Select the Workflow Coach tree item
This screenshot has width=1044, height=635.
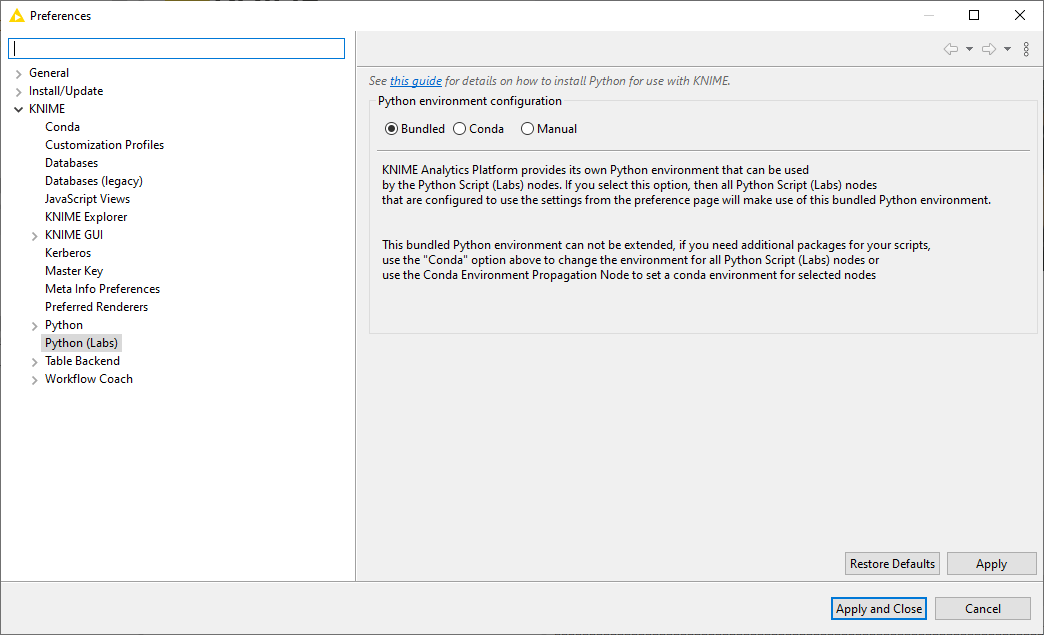pos(89,378)
